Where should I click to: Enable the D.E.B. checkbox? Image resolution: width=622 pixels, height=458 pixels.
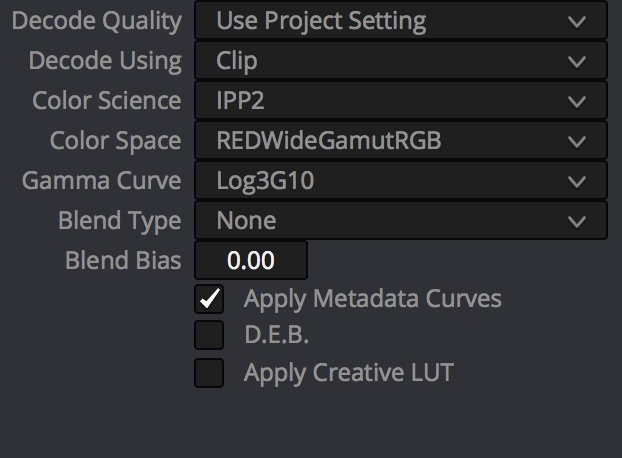point(209,336)
